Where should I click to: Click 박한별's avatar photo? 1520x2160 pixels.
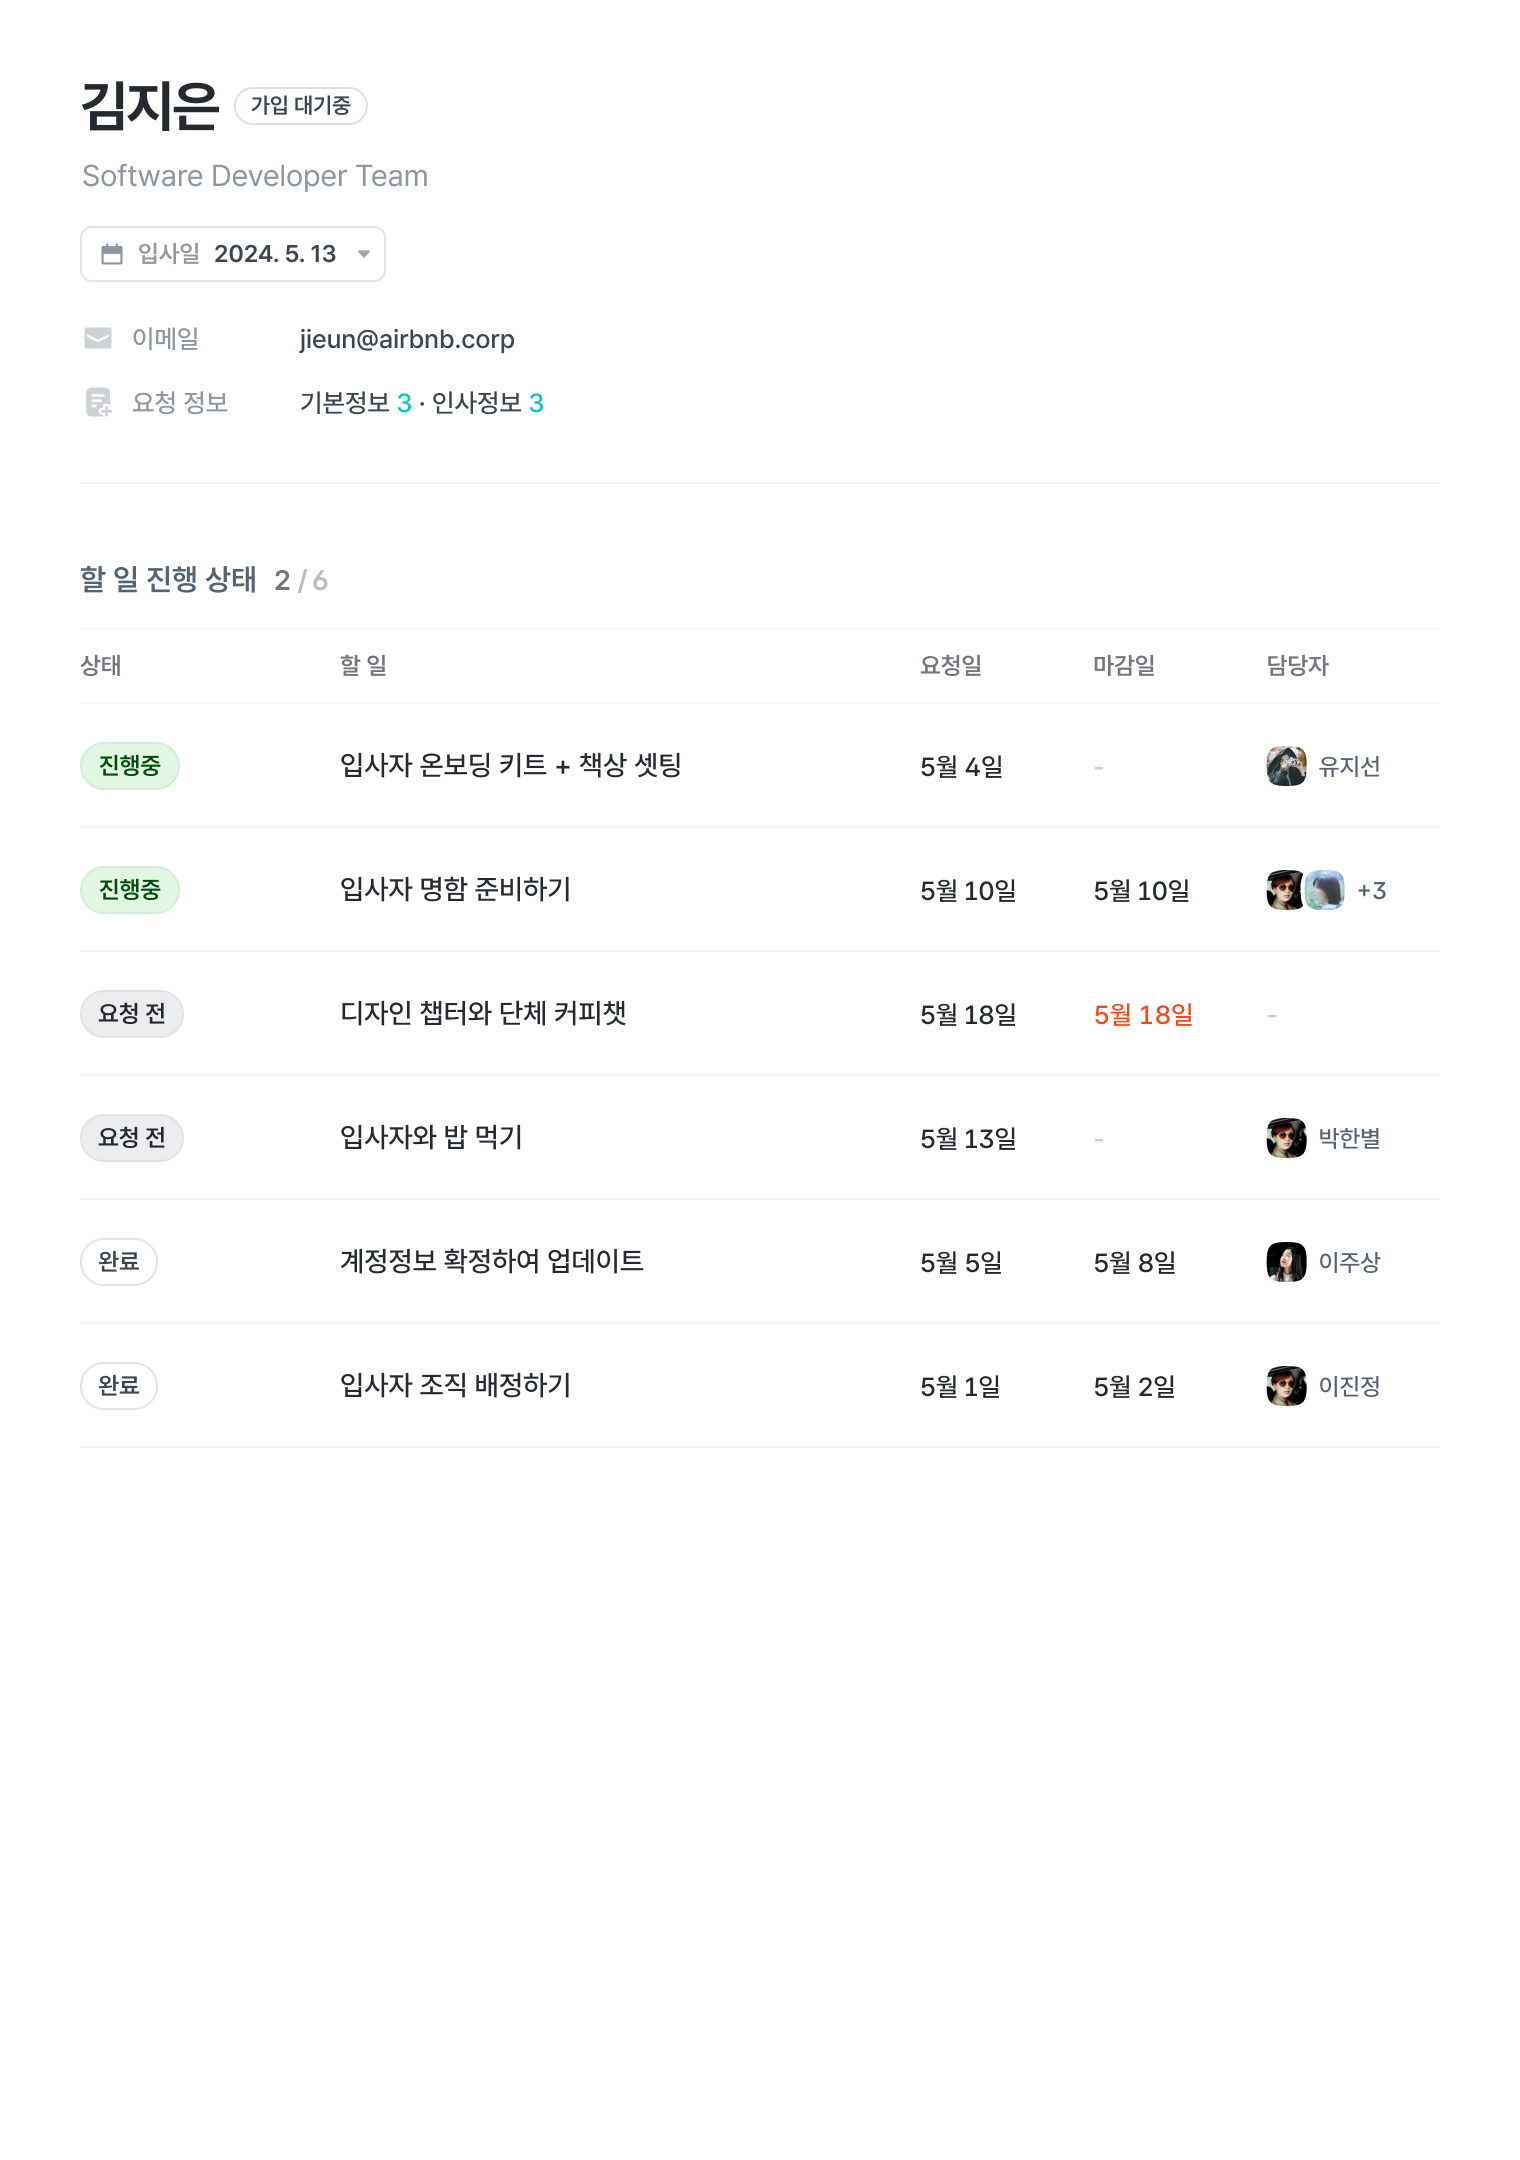(1286, 1138)
